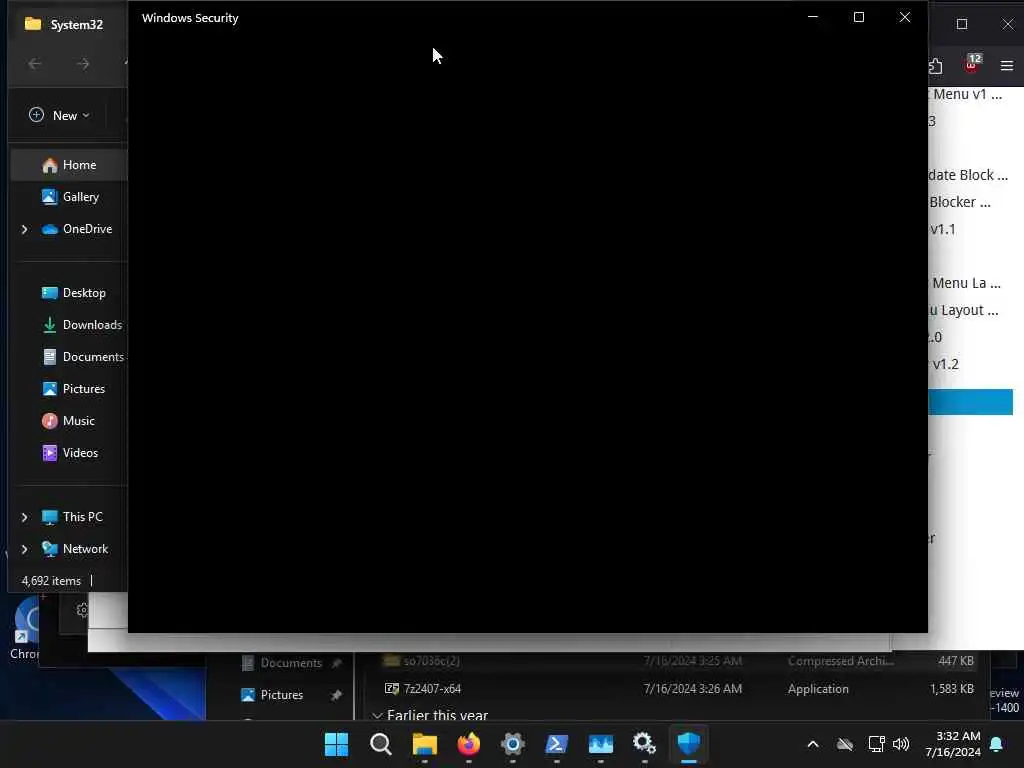Click the Back arrow in File Explorer
This screenshot has height=768, width=1024.
click(x=35, y=64)
